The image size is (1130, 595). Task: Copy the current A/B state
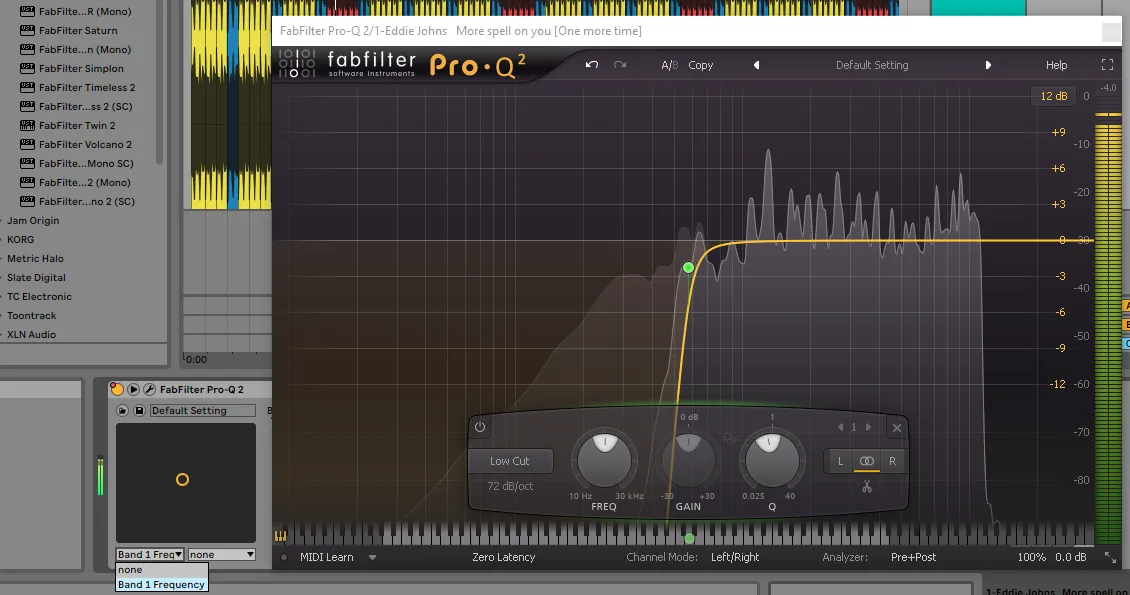[x=700, y=65]
